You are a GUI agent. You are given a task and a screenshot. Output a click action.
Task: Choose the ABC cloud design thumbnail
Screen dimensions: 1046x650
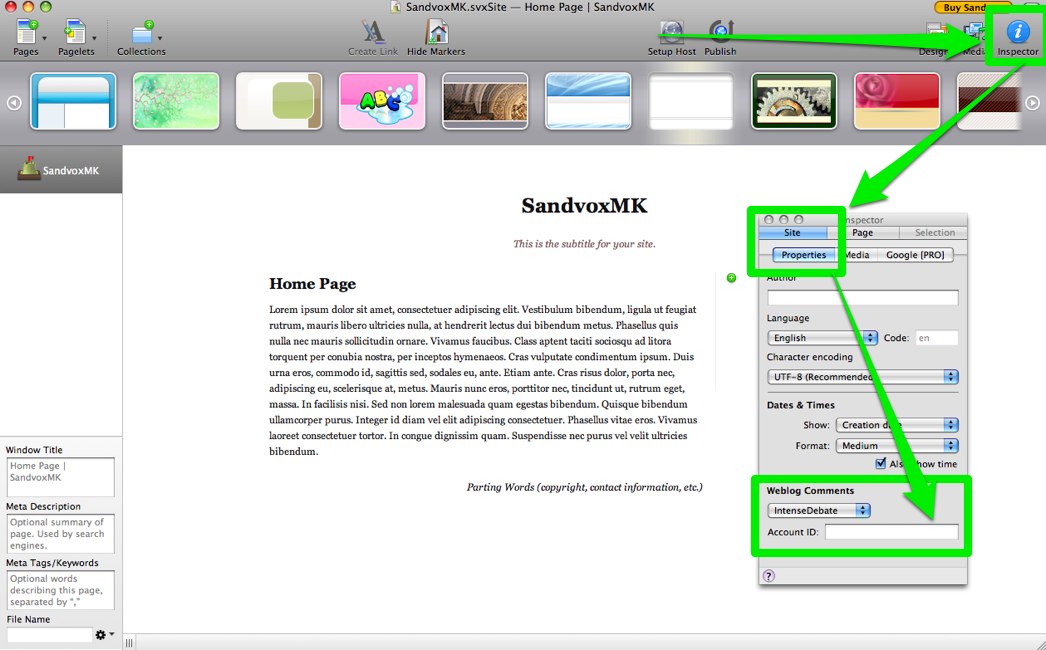click(x=381, y=101)
